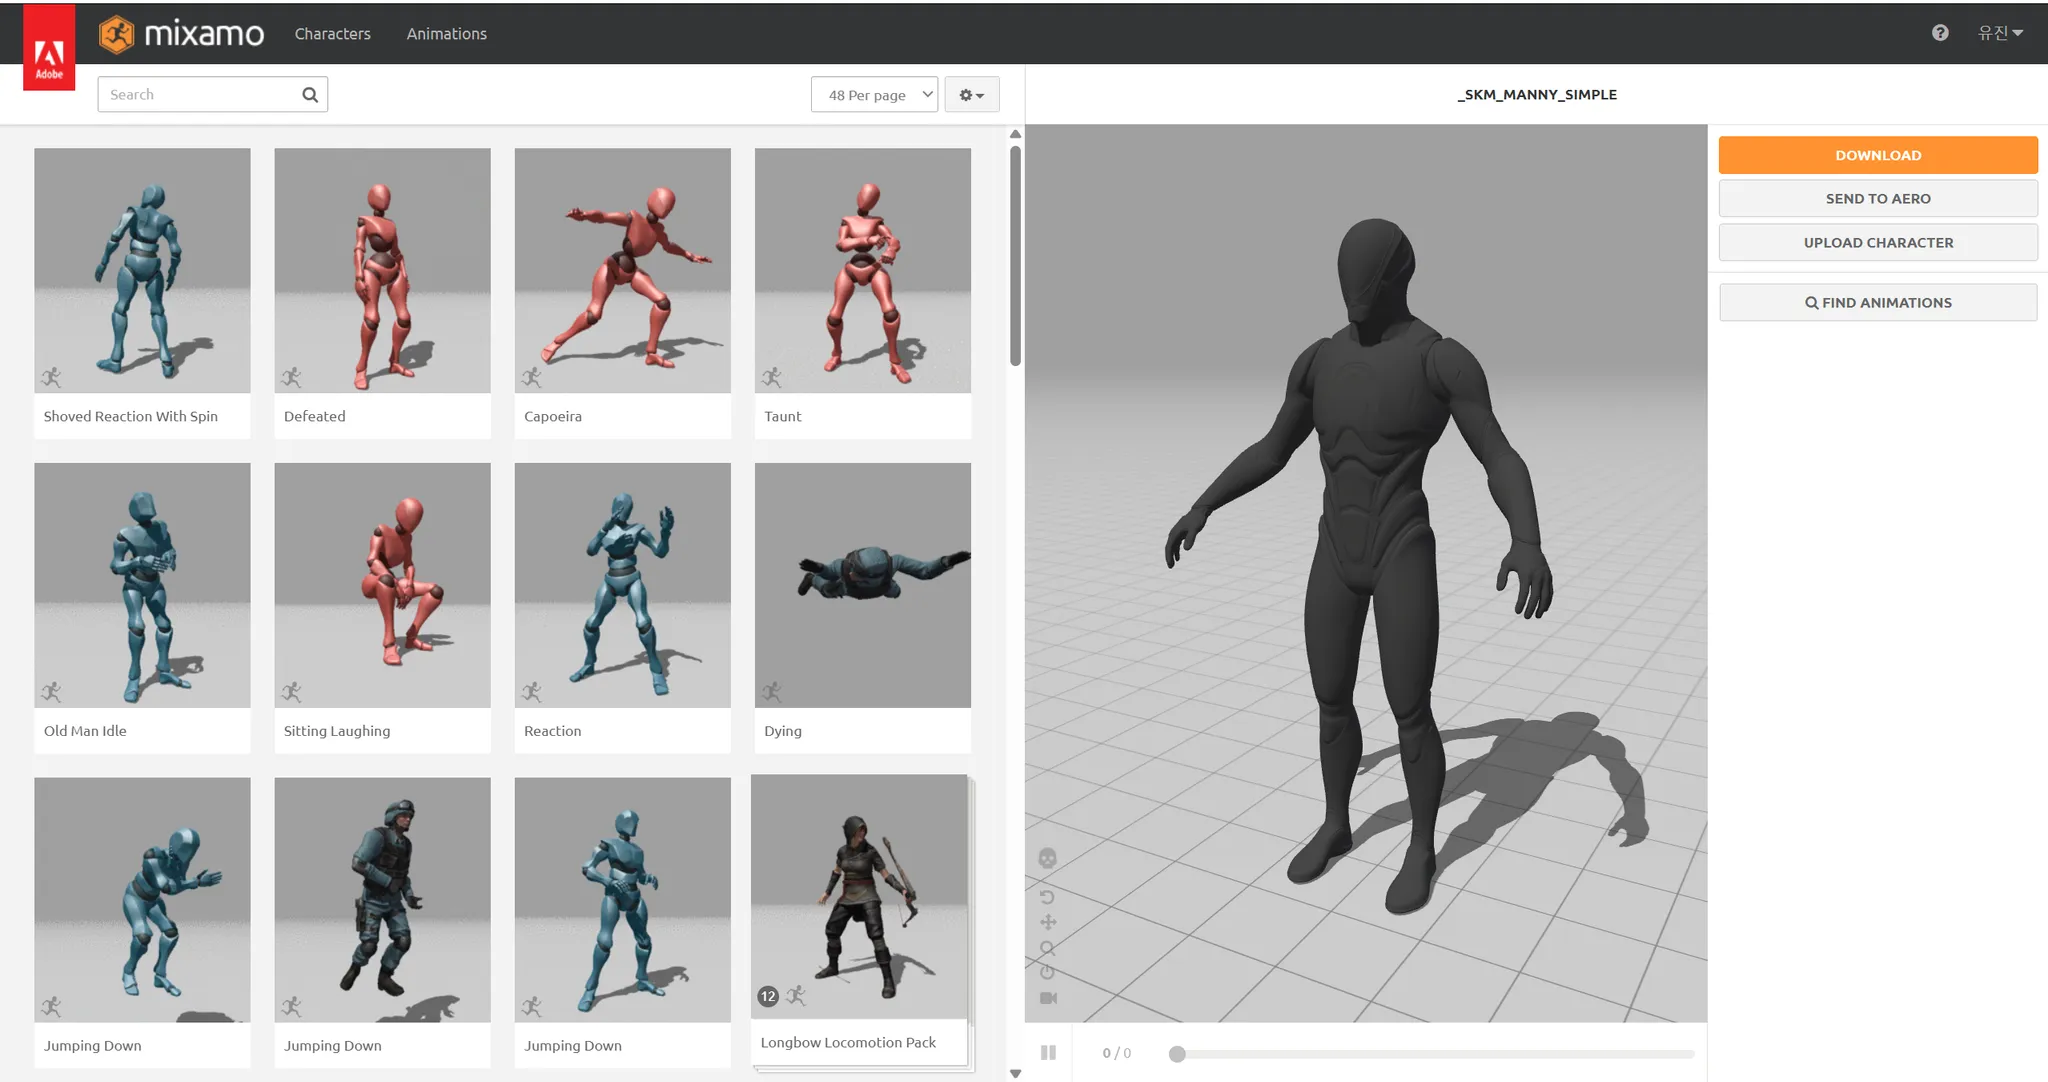Toggle skeleton view skull icon

pos(1047,858)
